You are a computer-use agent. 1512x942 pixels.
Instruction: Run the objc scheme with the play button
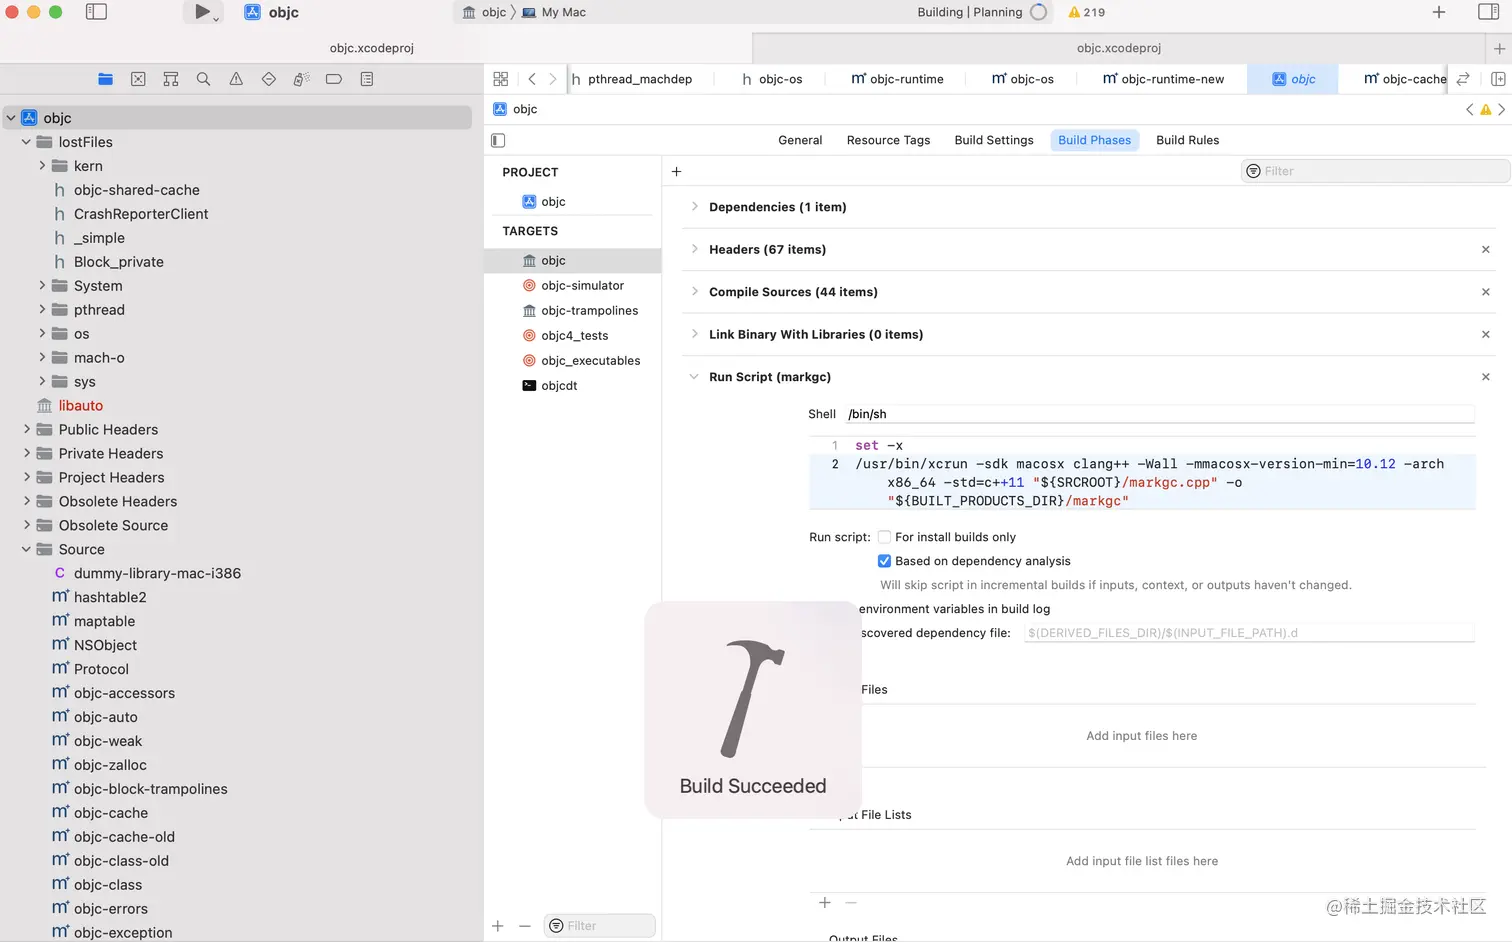tap(202, 12)
